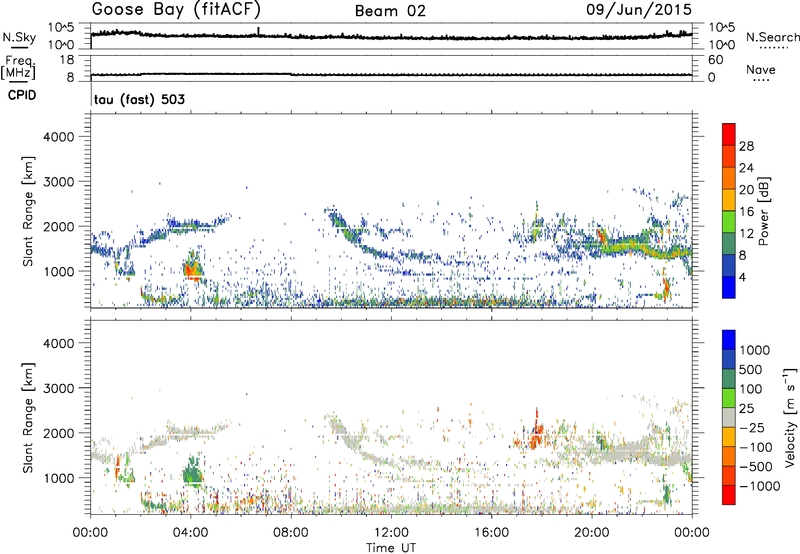
Task: Click the "60" Nave axis tick
Action: (715, 60)
